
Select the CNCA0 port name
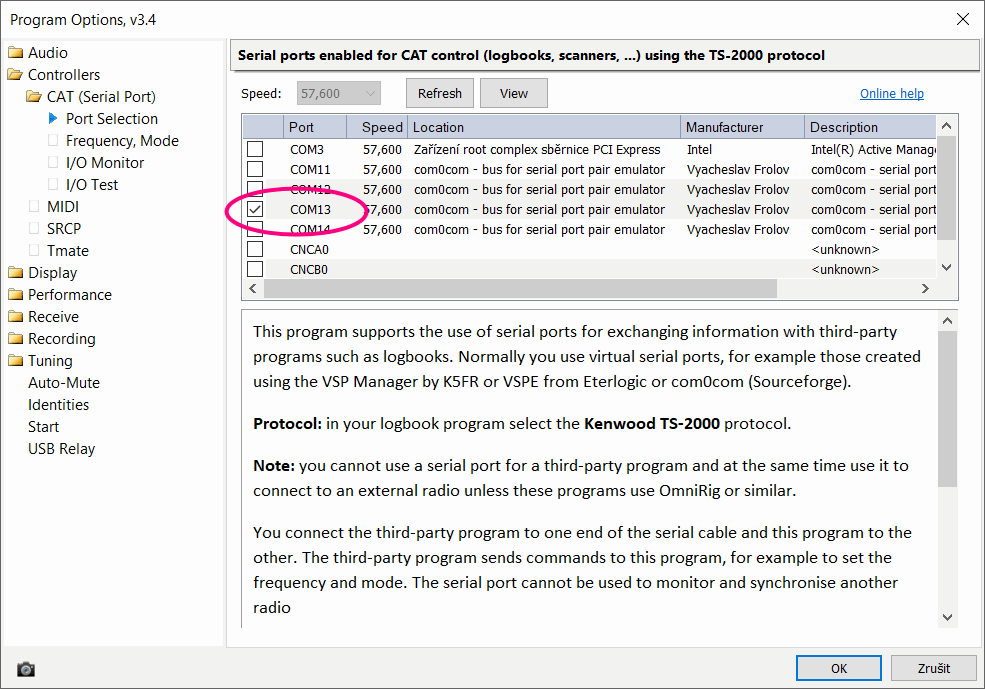click(x=309, y=249)
